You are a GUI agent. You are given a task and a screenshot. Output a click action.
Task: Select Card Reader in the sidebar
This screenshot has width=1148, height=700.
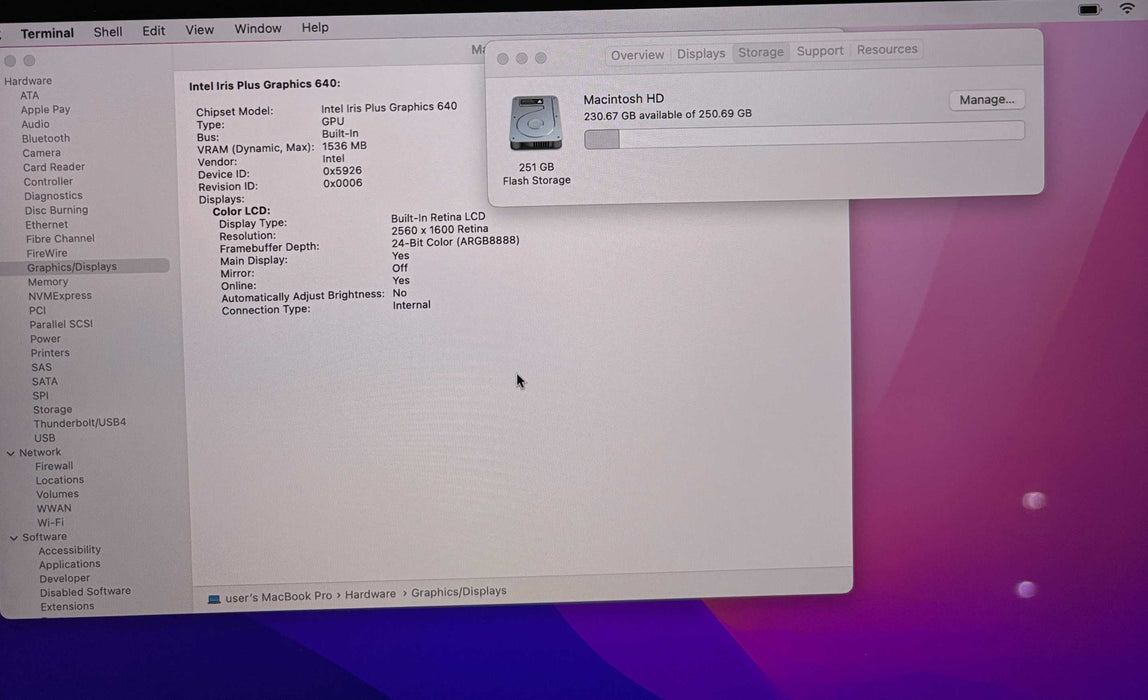(x=53, y=167)
